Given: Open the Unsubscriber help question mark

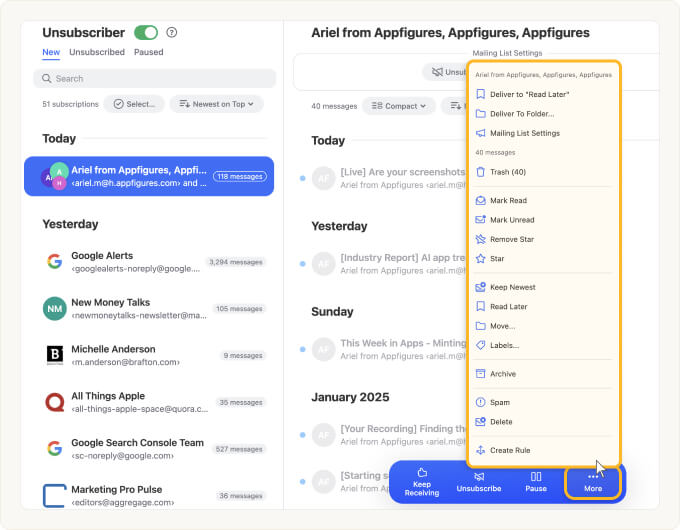Looking at the screenshot, I should point(172,33).
